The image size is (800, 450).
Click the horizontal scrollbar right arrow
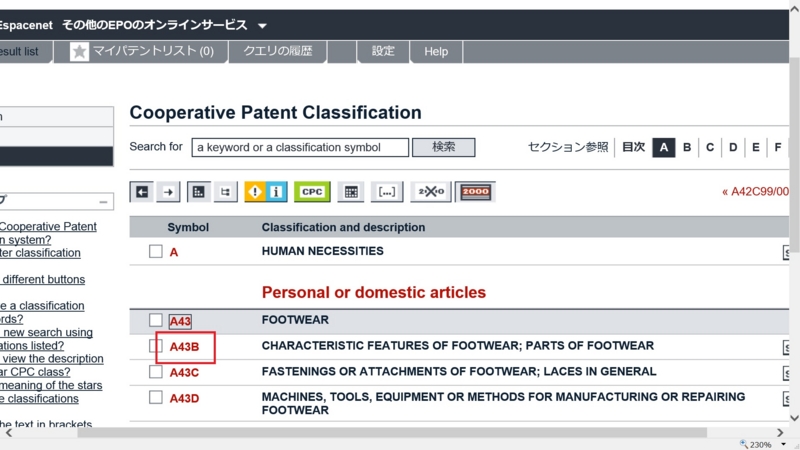[x=780, y=433]
